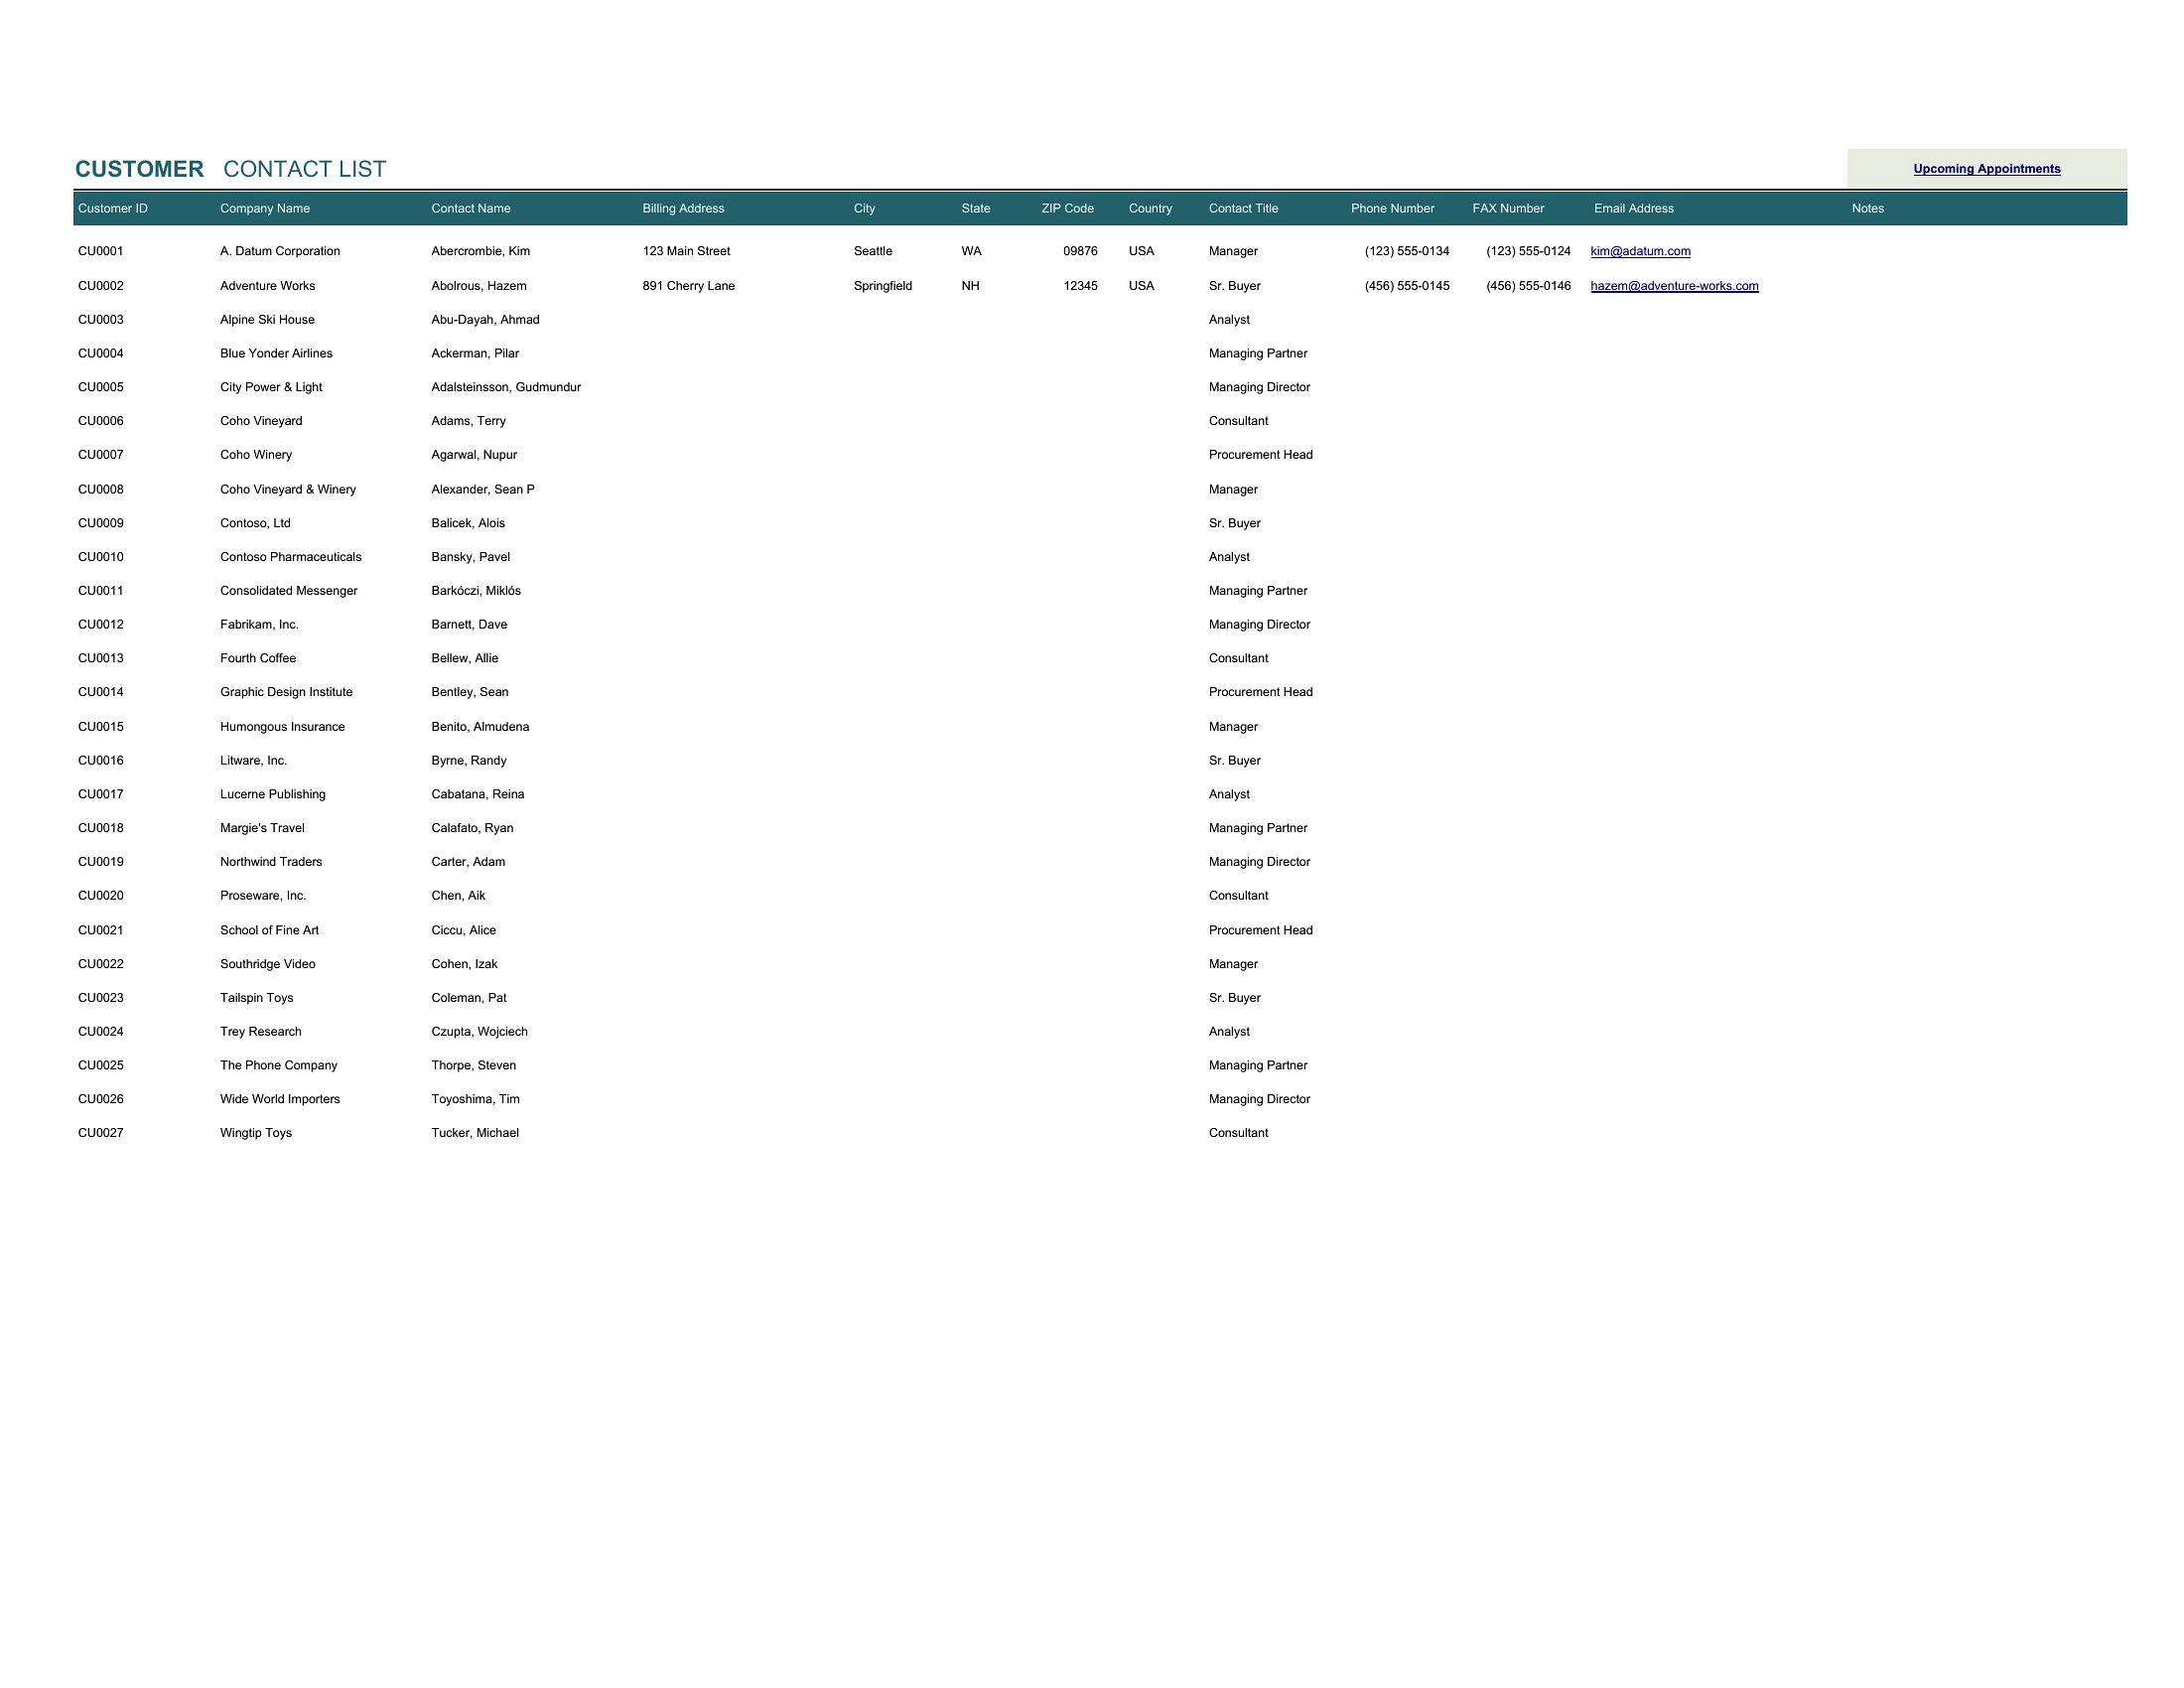Screen dimensions: 2184x1688
Task: Select the (456) 555-0146 fax cell
Action: 1528,286
